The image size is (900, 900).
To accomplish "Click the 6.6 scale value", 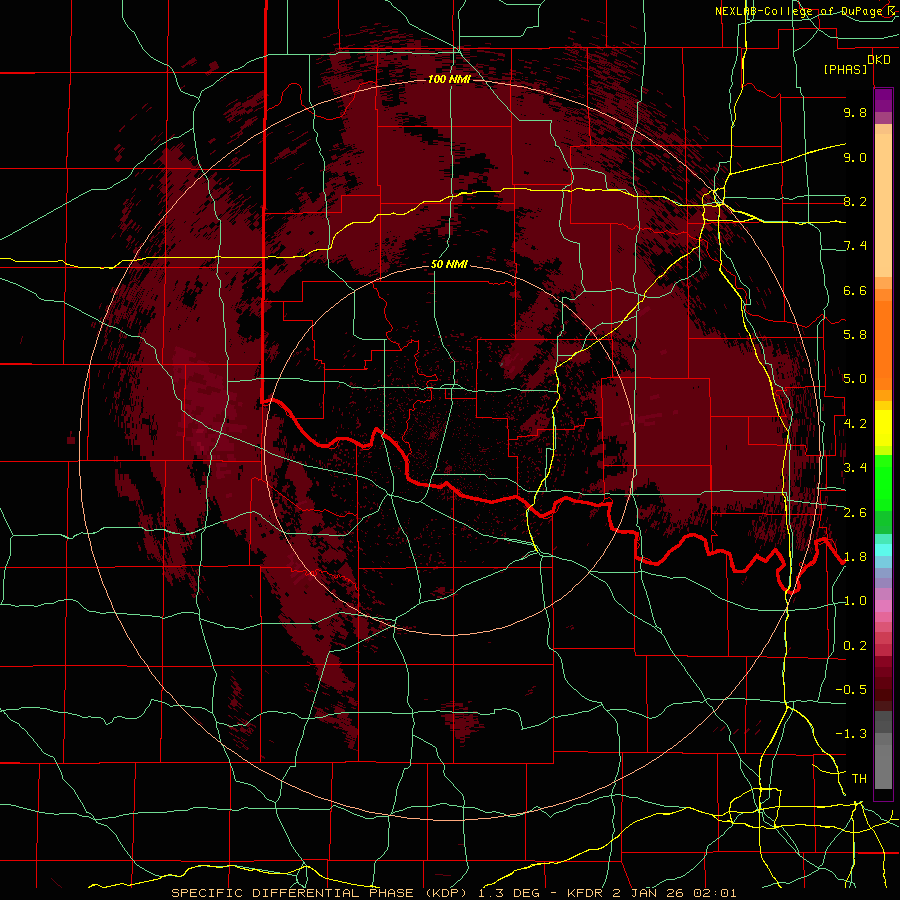I will [855, 290].
